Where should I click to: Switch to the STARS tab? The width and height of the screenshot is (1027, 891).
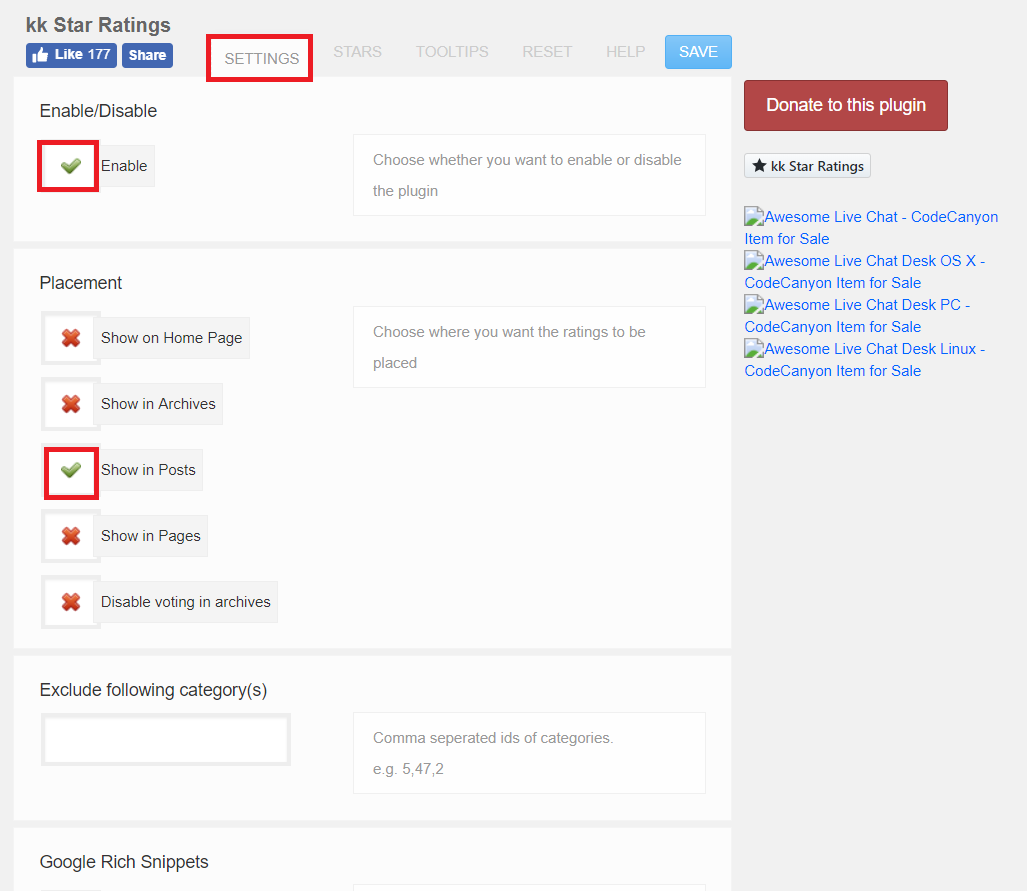(x=357, y=52)
